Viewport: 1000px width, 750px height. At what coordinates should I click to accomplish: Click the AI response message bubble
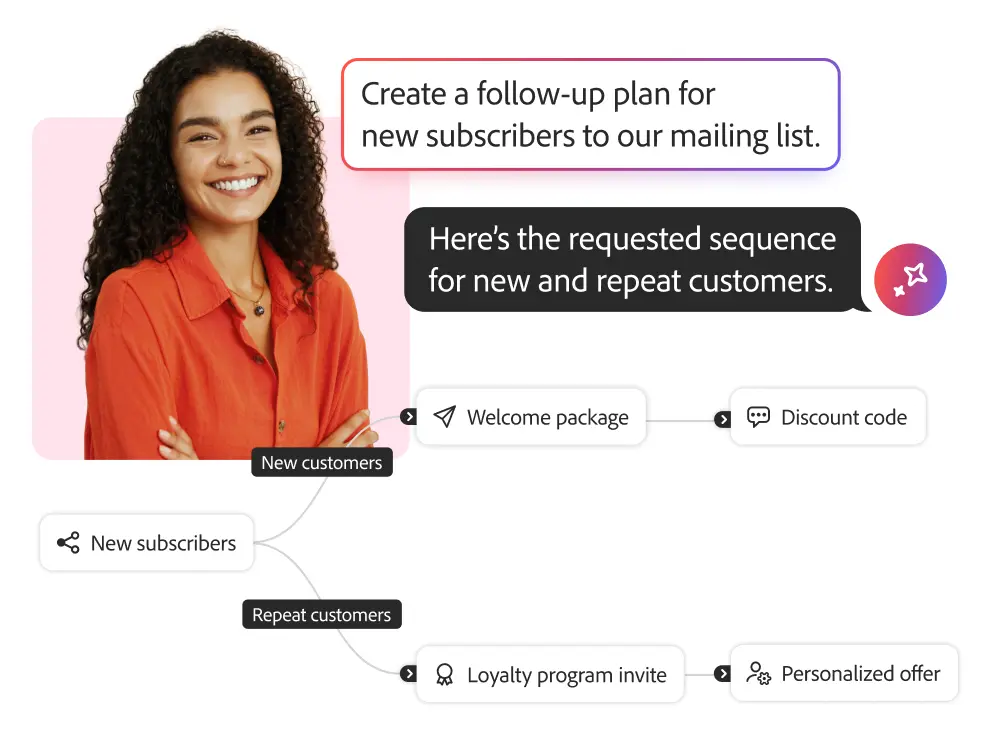[x=631, y=259]
